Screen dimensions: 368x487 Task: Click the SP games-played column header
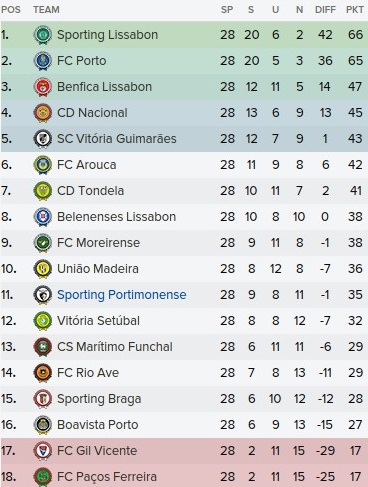click(x=227, y=10)
